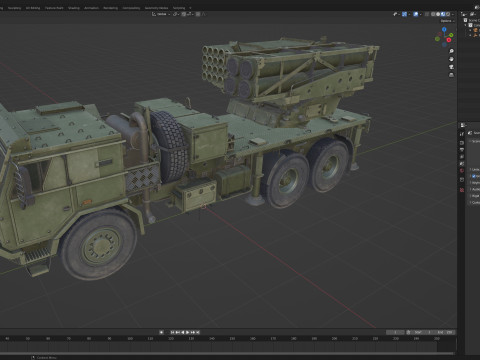The image size is (480, 360).
Task: Toggle X-ray view mode
Action: [x=427, y=14]
